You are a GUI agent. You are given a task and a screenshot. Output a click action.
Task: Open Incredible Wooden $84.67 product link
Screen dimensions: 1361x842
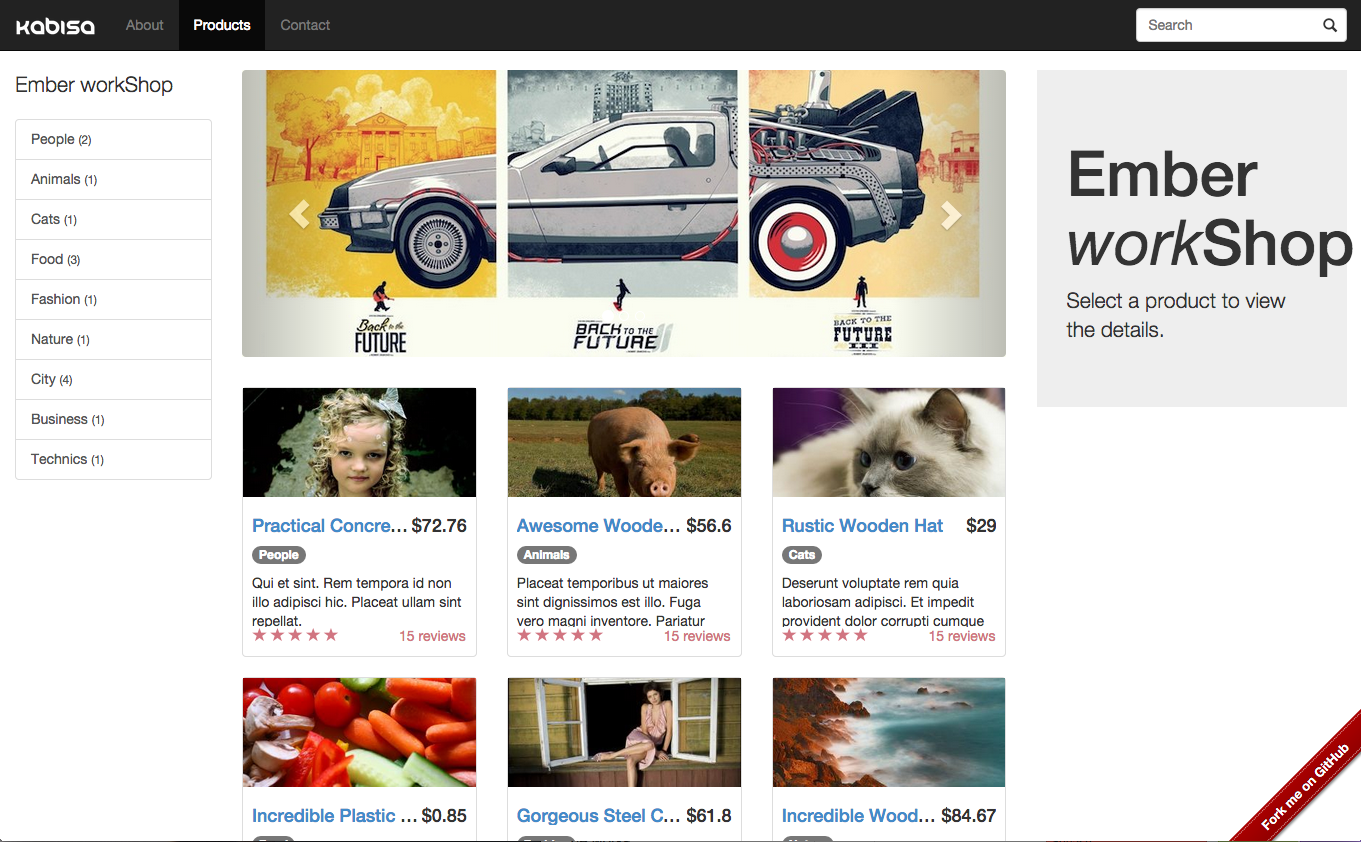click(859, 816)
